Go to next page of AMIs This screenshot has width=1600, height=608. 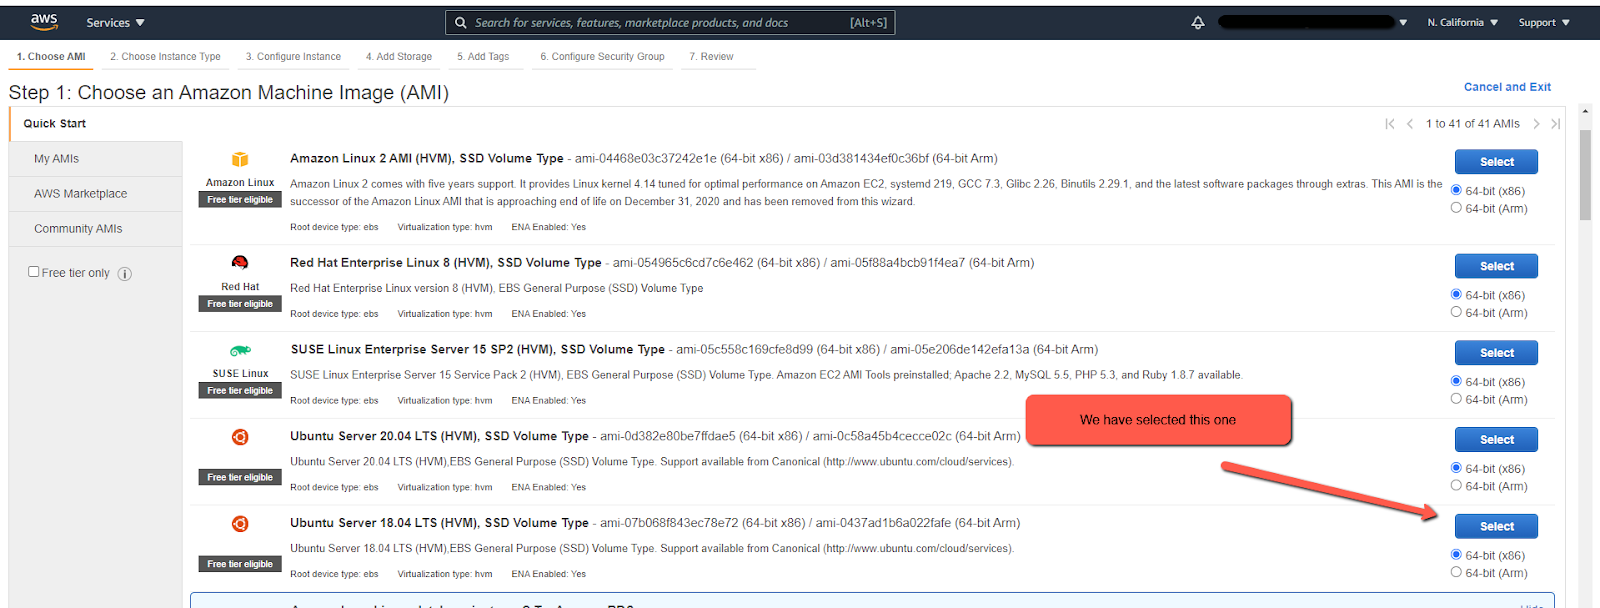(x=1536, y=124)
